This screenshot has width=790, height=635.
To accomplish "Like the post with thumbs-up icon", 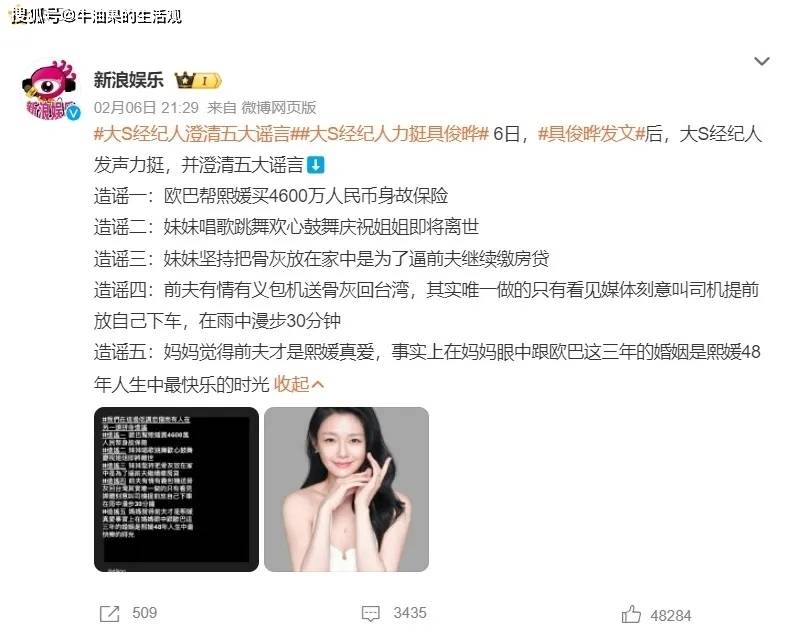I will 631,614.
